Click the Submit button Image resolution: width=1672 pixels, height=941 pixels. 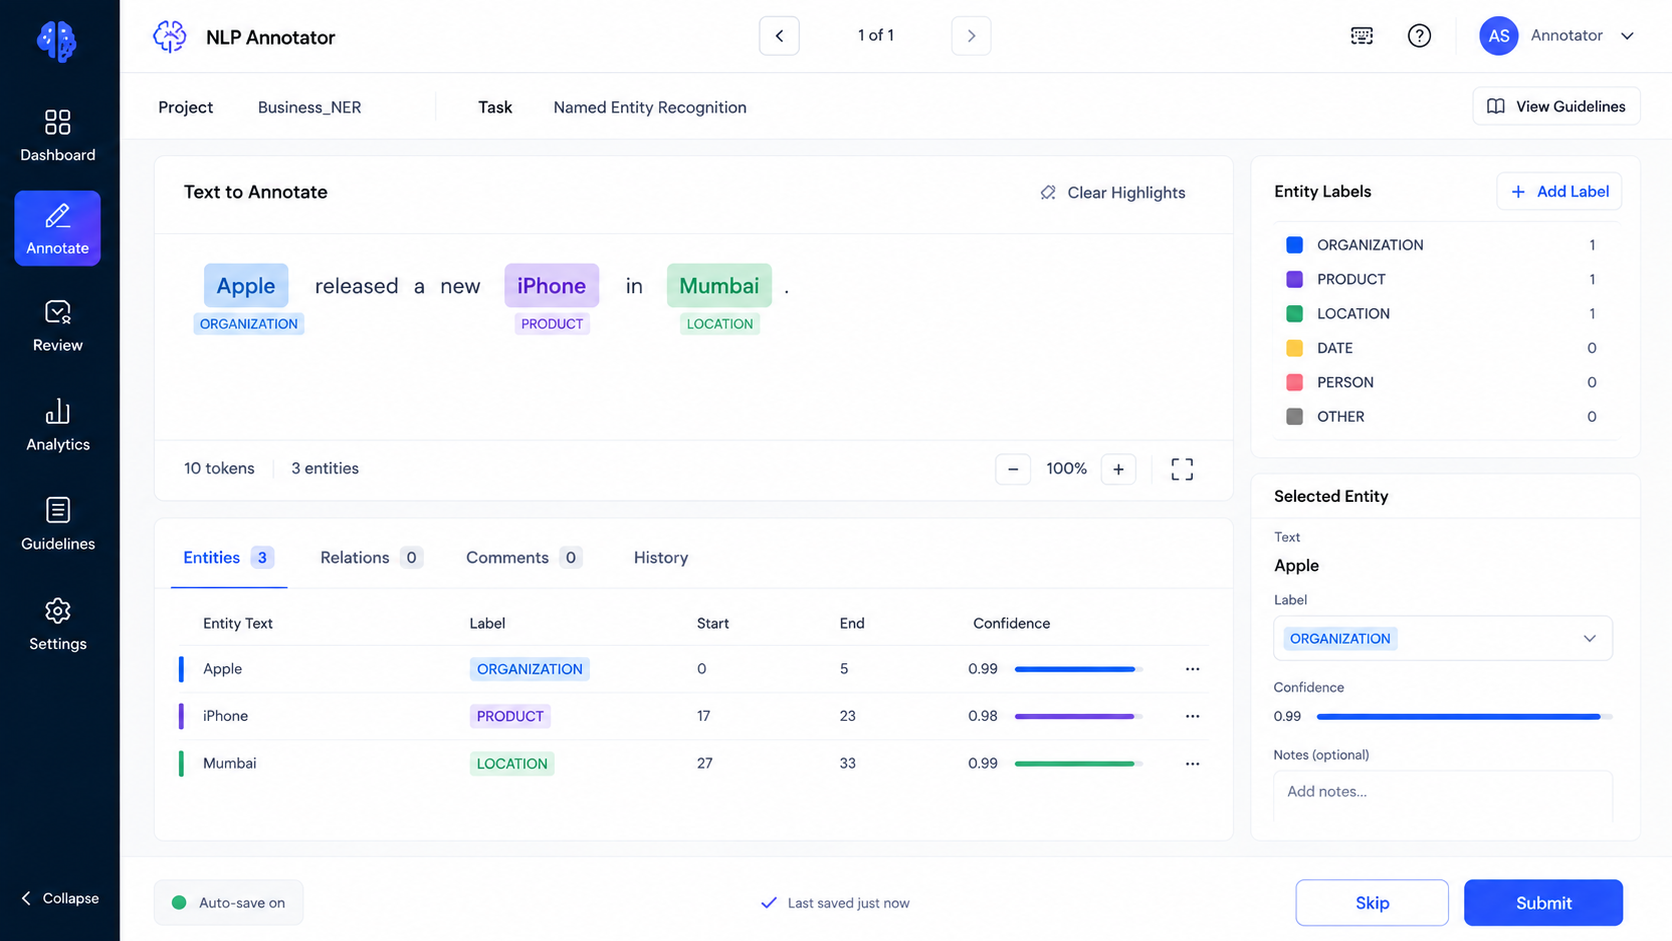point(1543,903)
